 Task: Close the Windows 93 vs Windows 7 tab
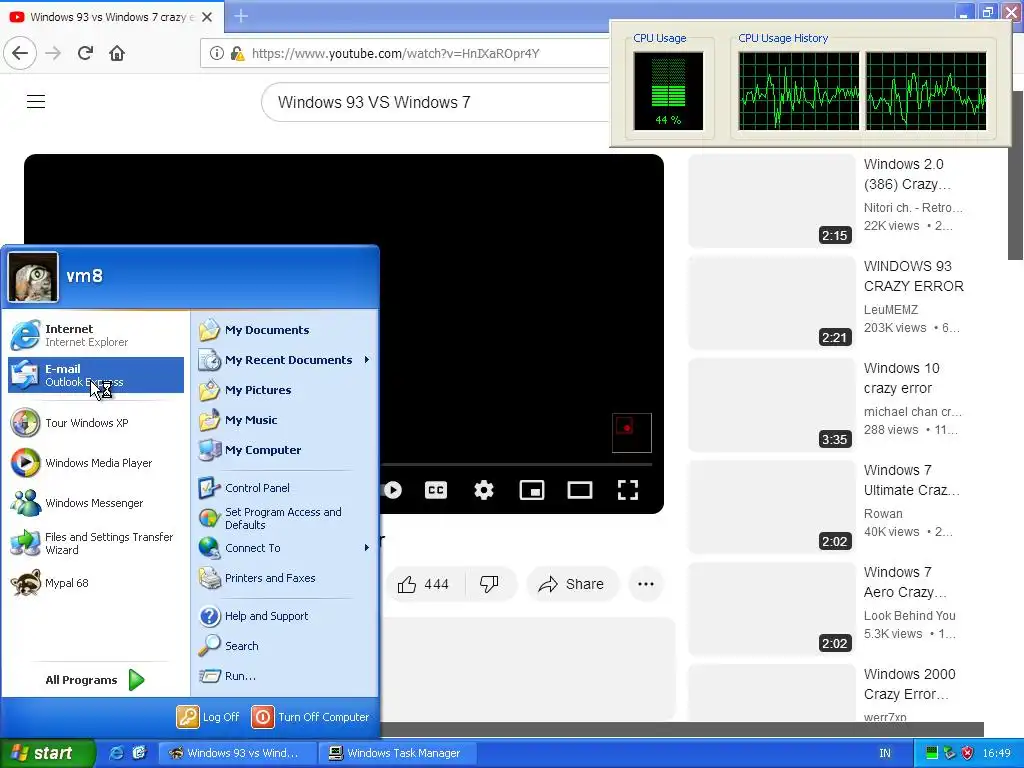coord(207,17)
